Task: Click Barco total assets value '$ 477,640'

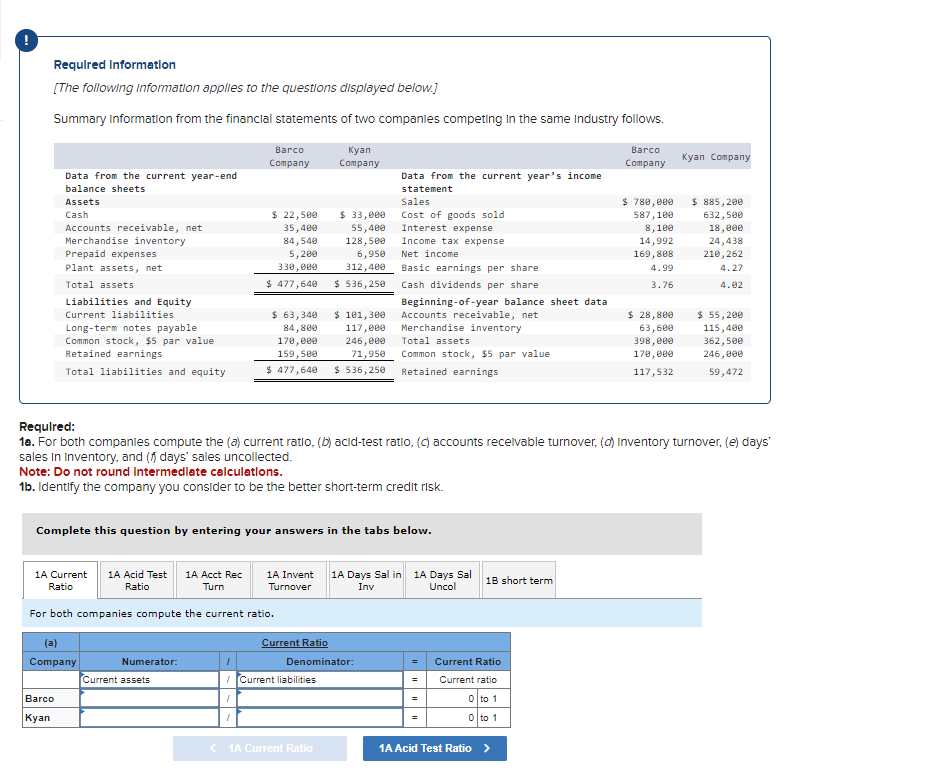Action: click(292, 284)
